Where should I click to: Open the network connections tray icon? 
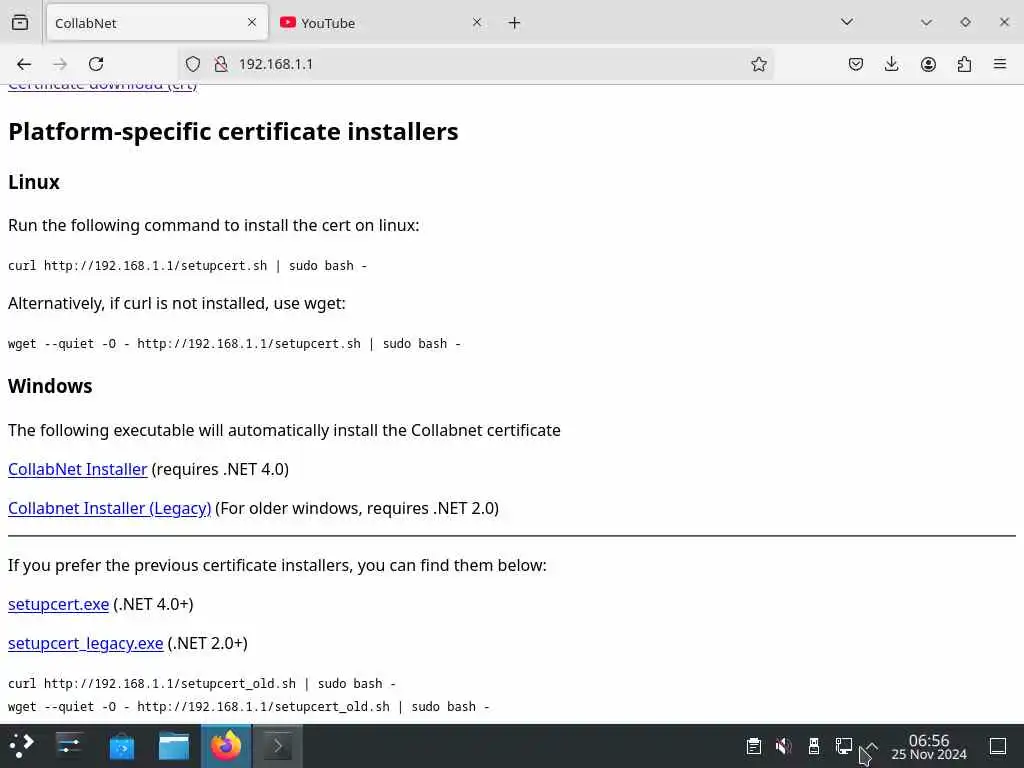tap(844, 746)
